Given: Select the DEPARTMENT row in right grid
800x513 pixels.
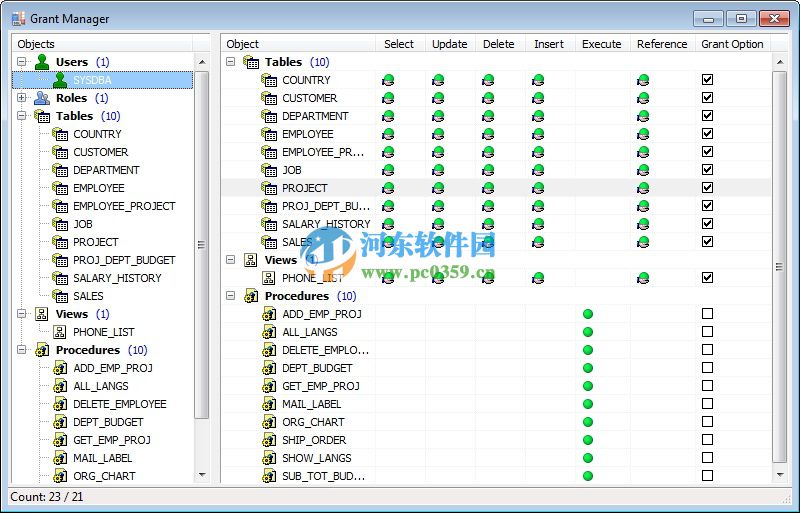Looking at the screenshot, I should click(497, 116).
